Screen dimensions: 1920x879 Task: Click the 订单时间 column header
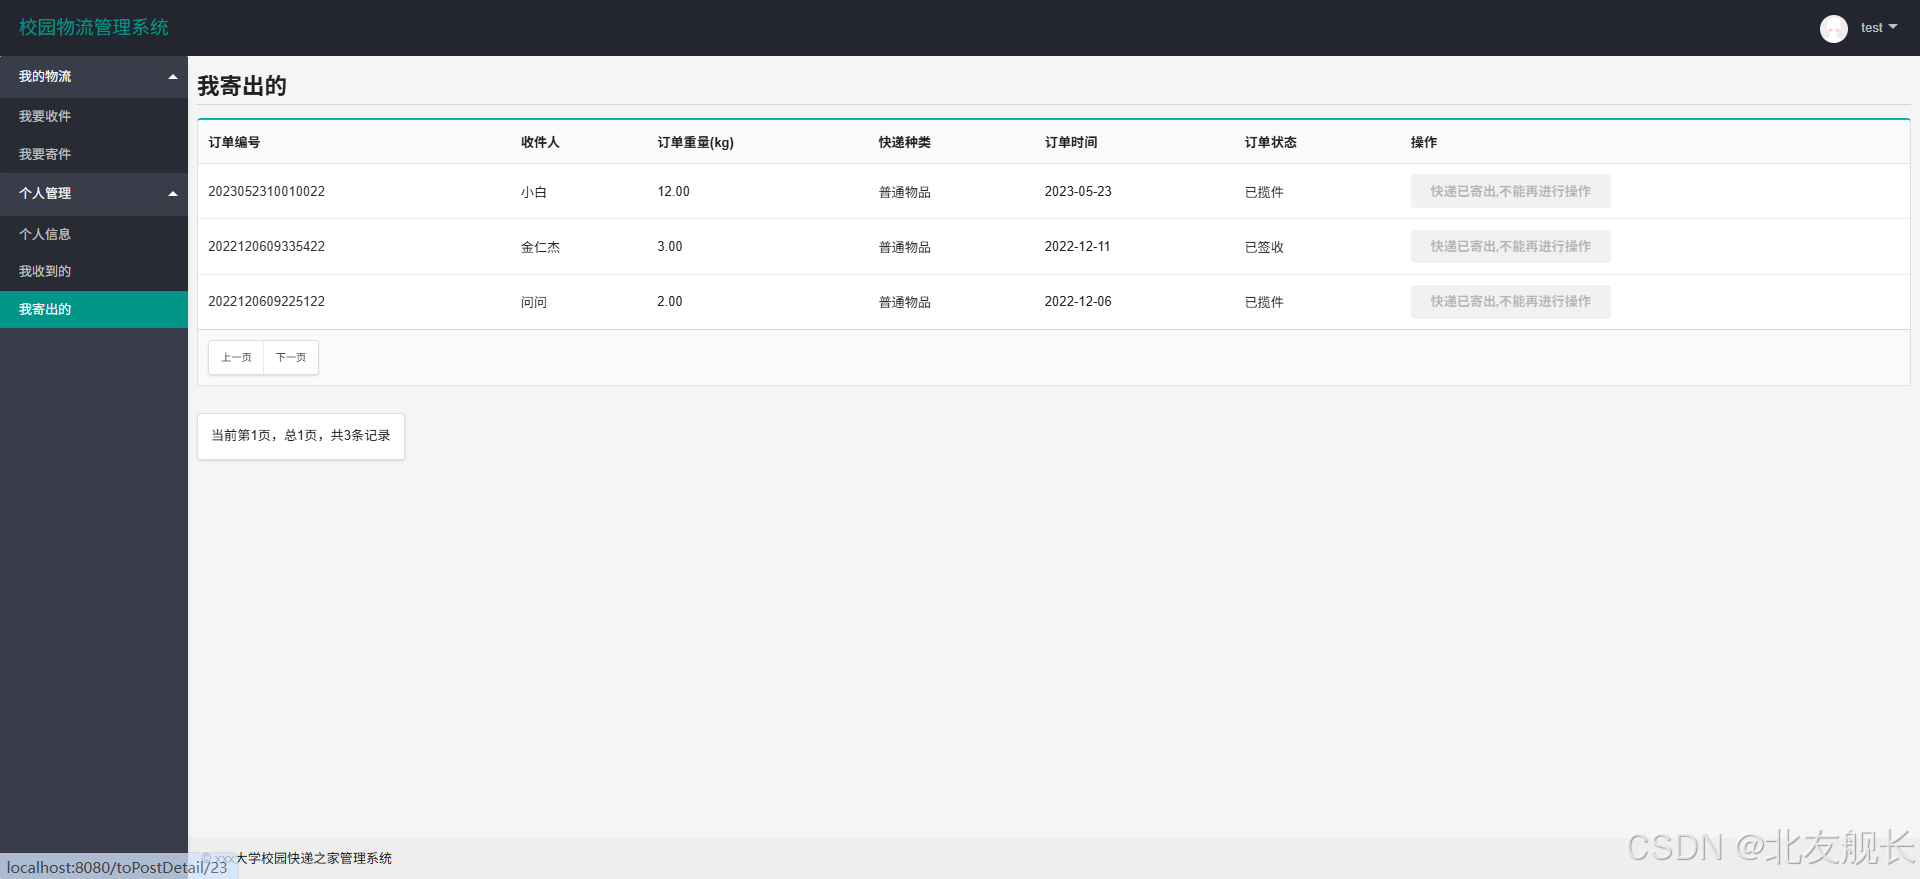[x=1071, y=142]
